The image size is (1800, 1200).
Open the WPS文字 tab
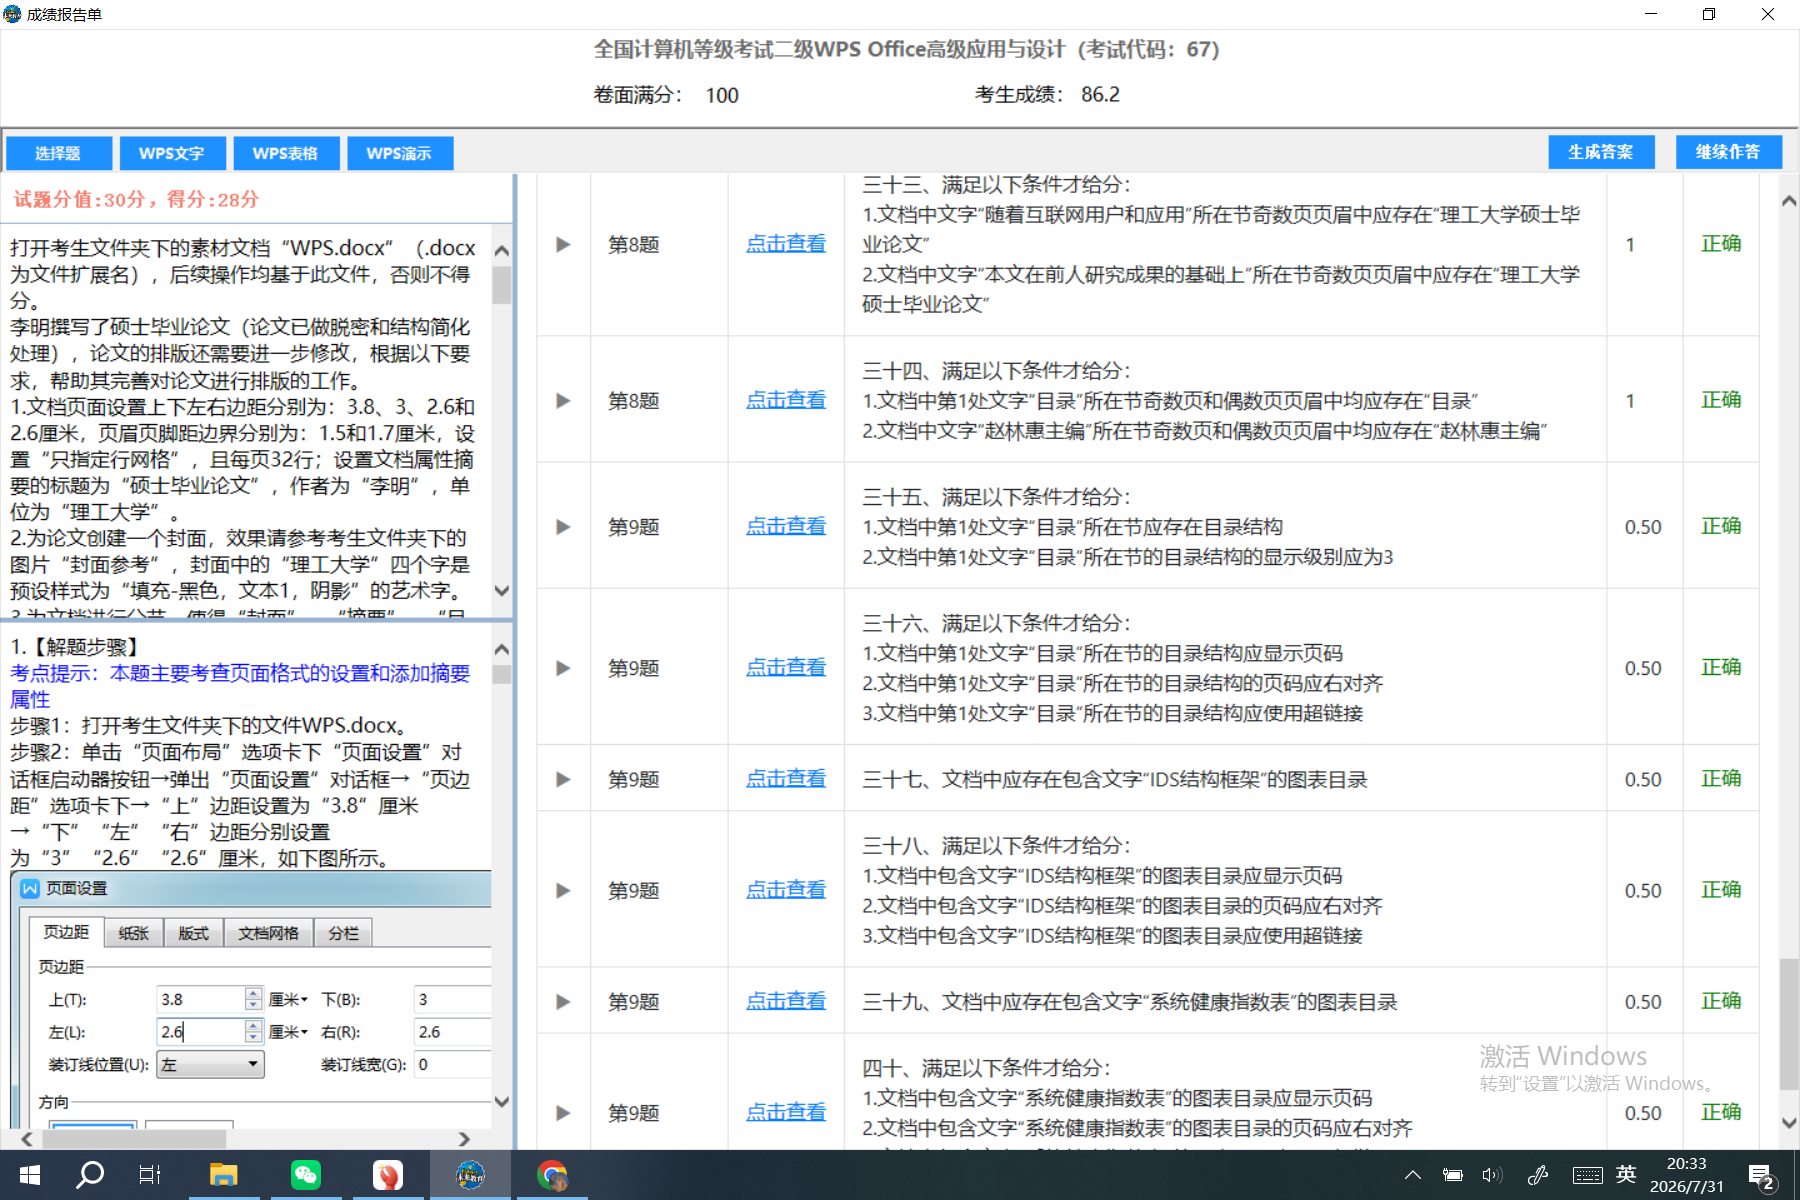coord(172,153)
